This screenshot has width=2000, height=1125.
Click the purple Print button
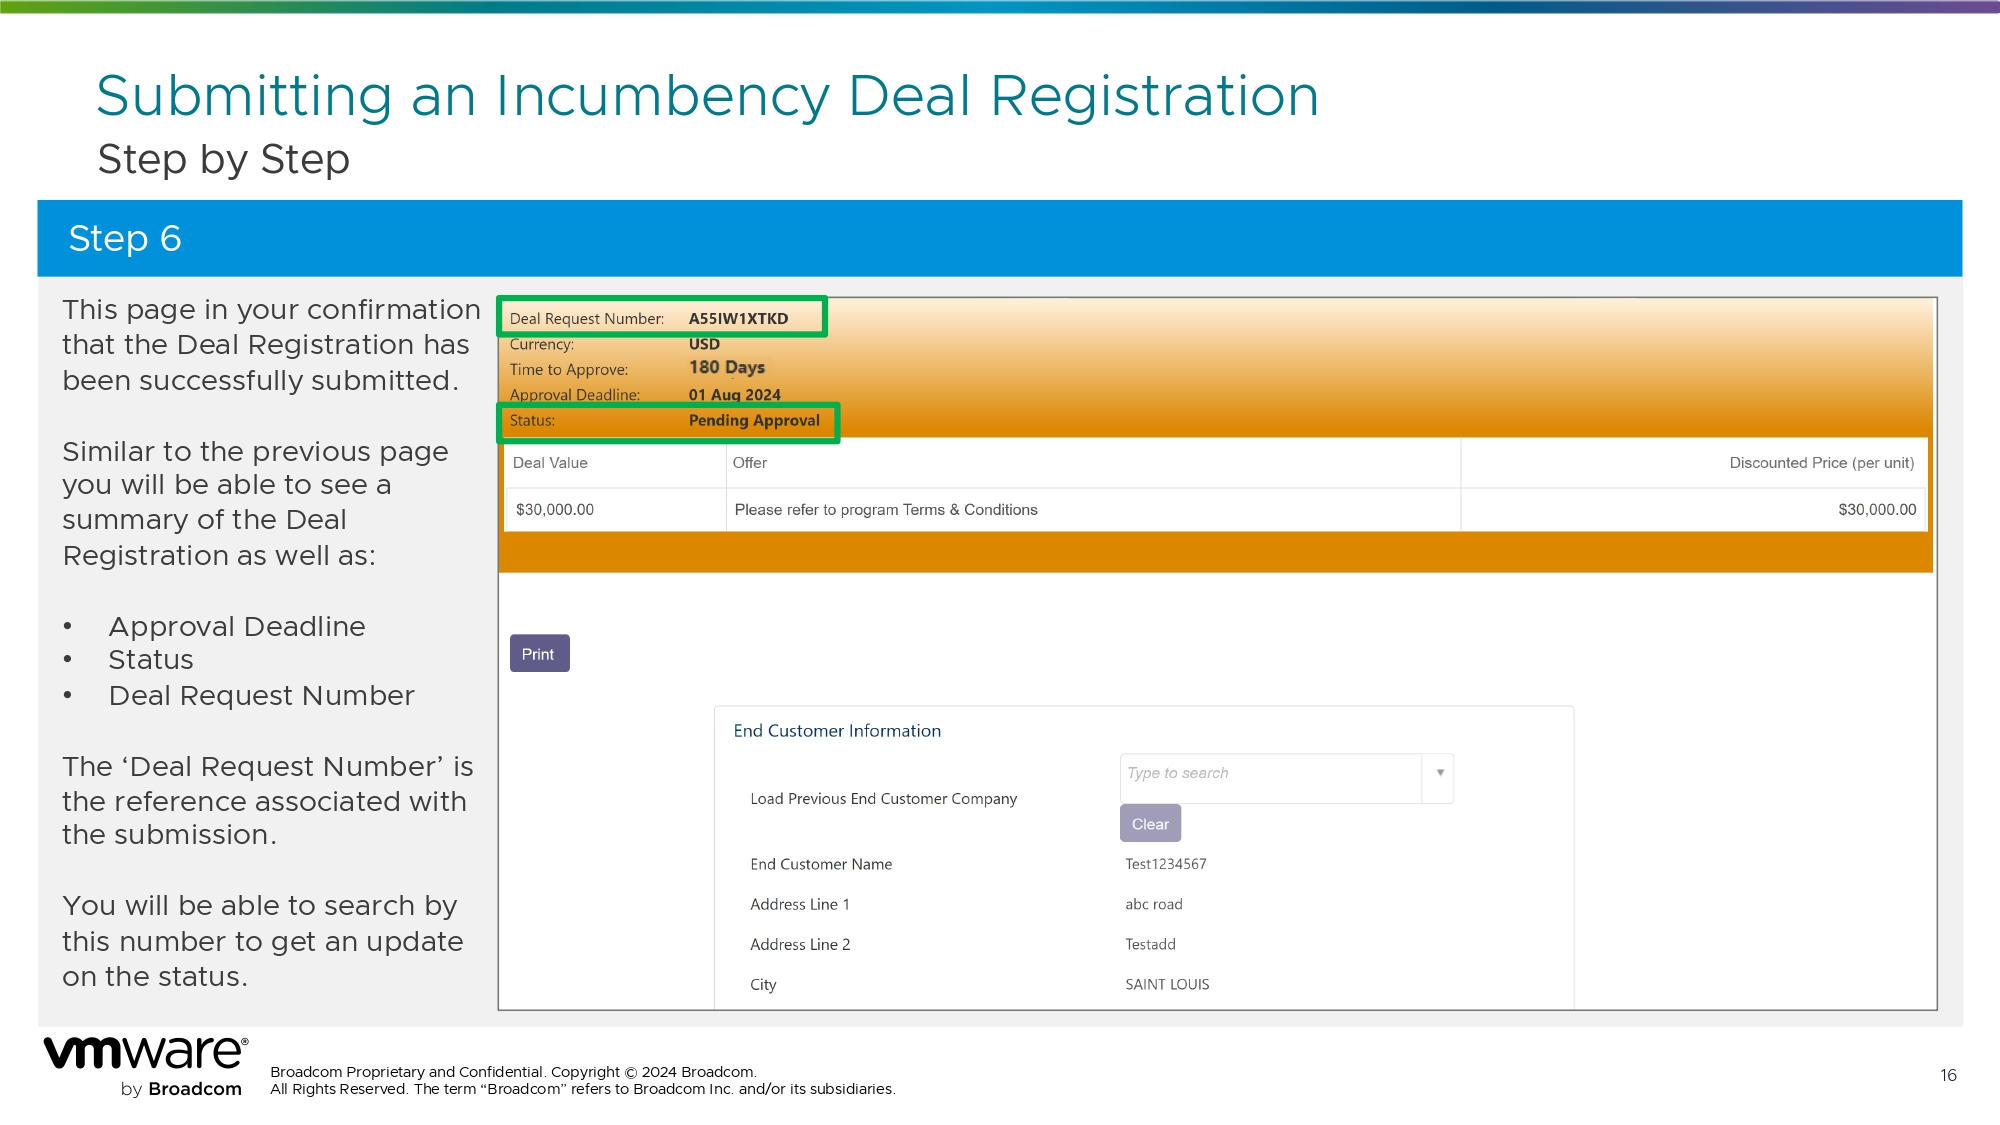[539, 654]
